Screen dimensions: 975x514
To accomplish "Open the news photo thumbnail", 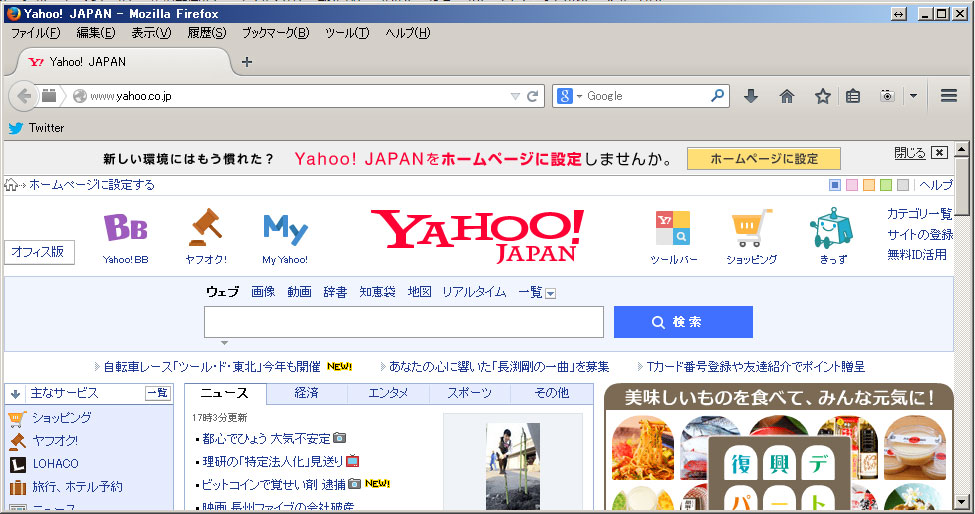I will click(513, 467).
